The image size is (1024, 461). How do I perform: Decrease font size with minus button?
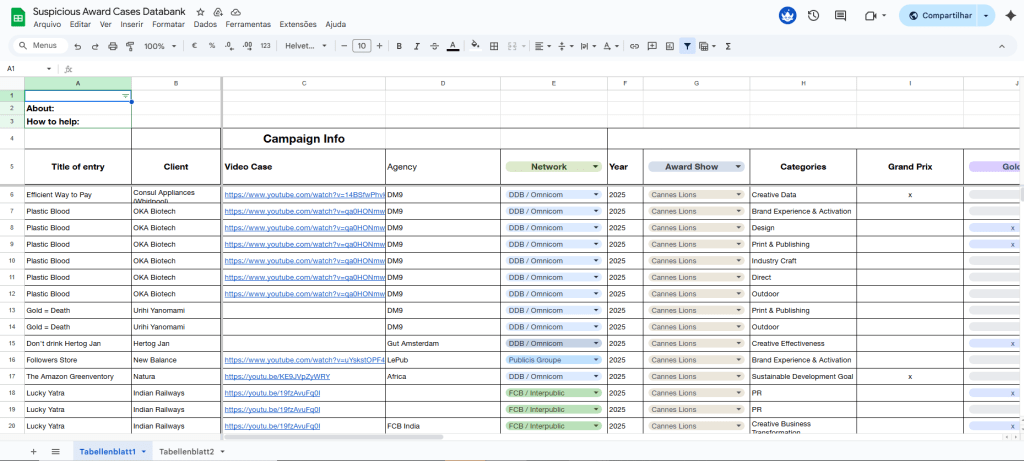coord(344,46)
